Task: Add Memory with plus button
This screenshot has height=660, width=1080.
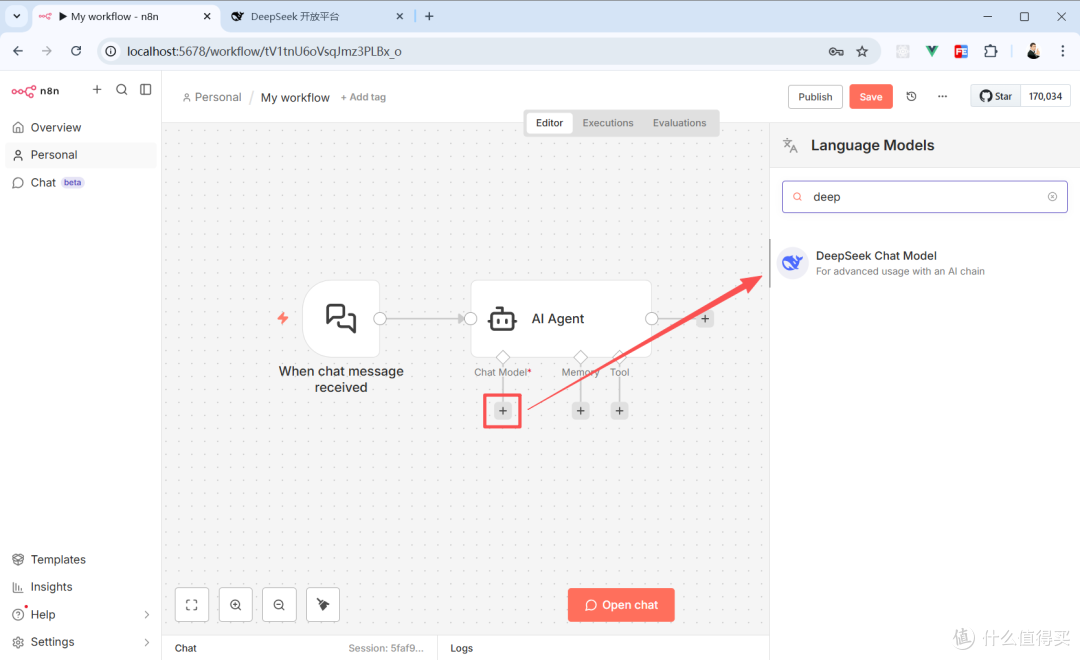Action: 581,411
